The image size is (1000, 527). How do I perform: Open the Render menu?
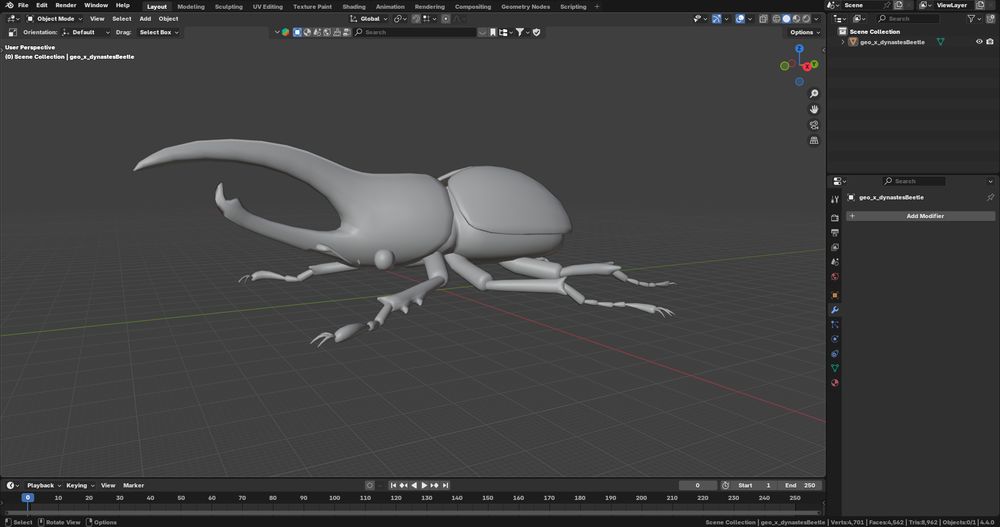pyautogui.click(x=65, y=5)
